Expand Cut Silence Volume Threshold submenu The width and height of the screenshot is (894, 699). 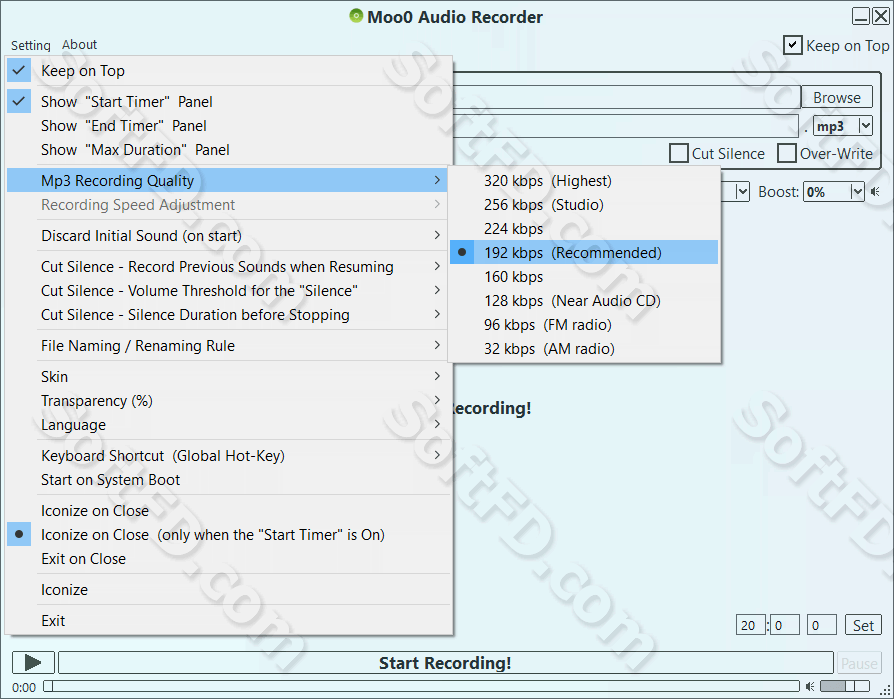coord(228,290)
